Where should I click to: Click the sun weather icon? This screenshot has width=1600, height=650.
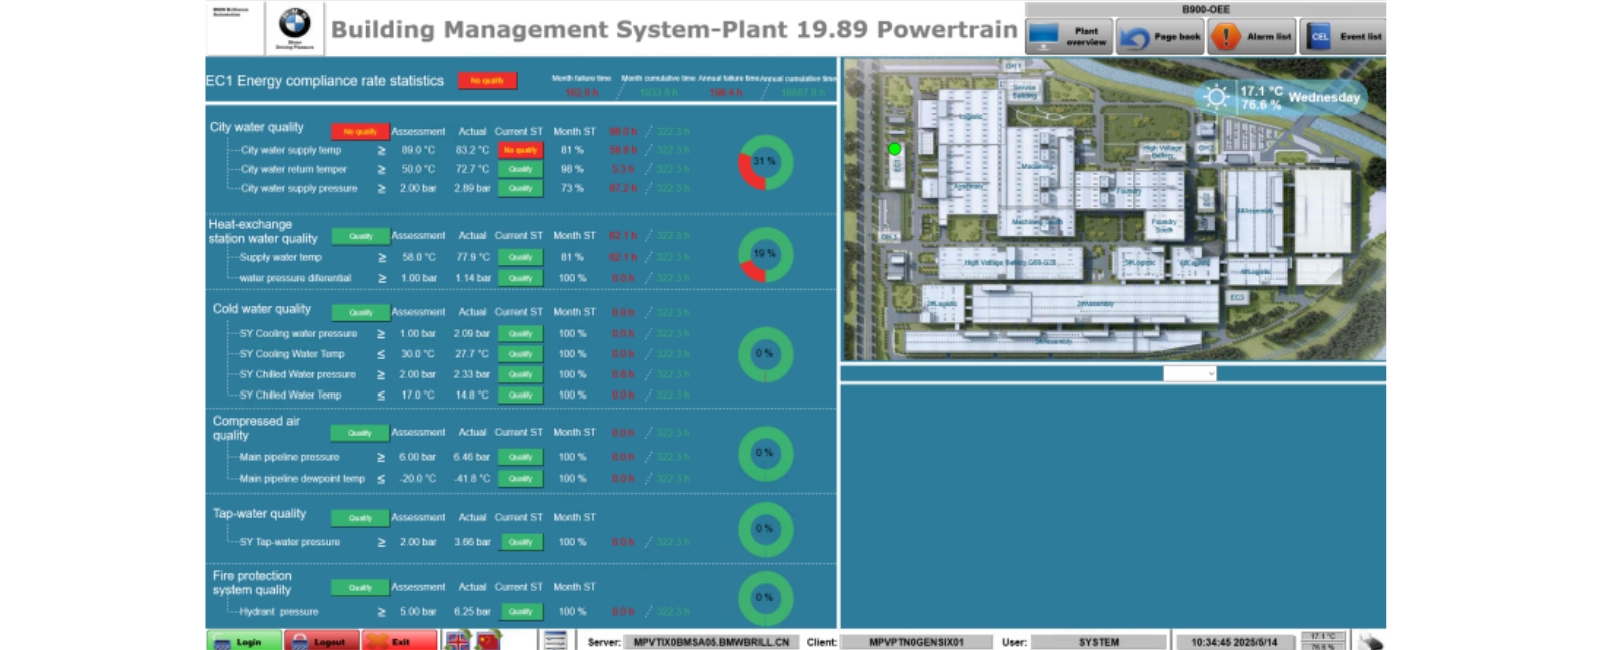click(x=1216, y=97)
